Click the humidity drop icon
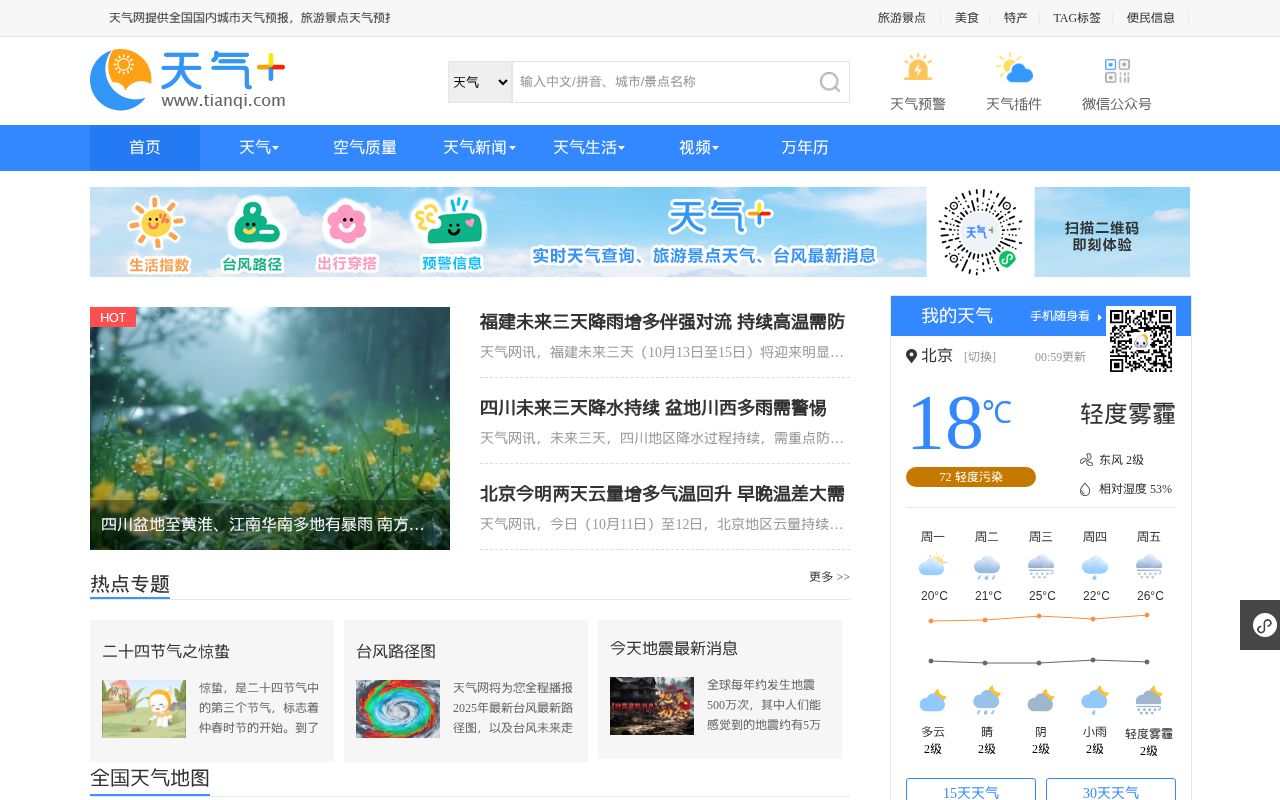This screenshot has height=800, width=1280. click(x=1086, y=489)
